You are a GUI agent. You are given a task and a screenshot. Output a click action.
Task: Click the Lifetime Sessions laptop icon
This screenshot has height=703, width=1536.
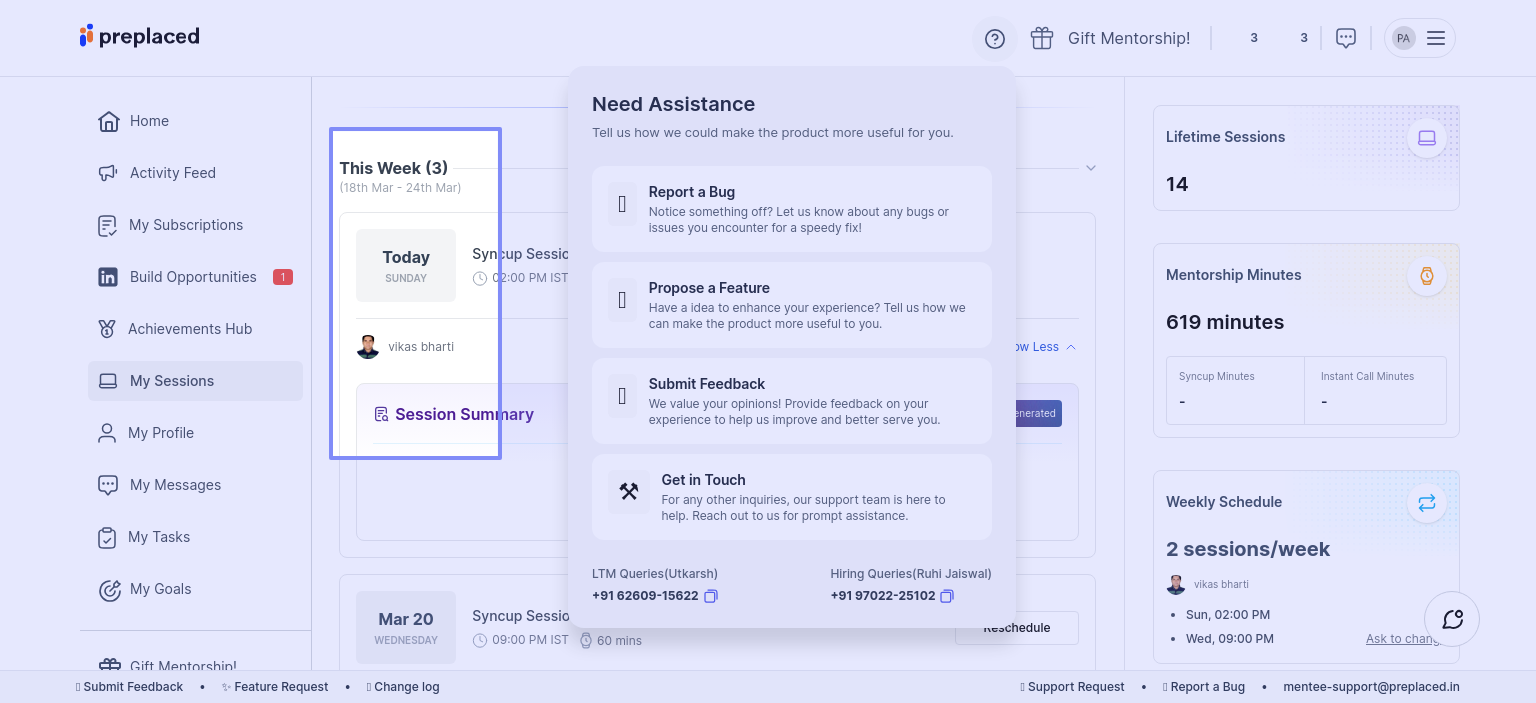point(1426,138)
